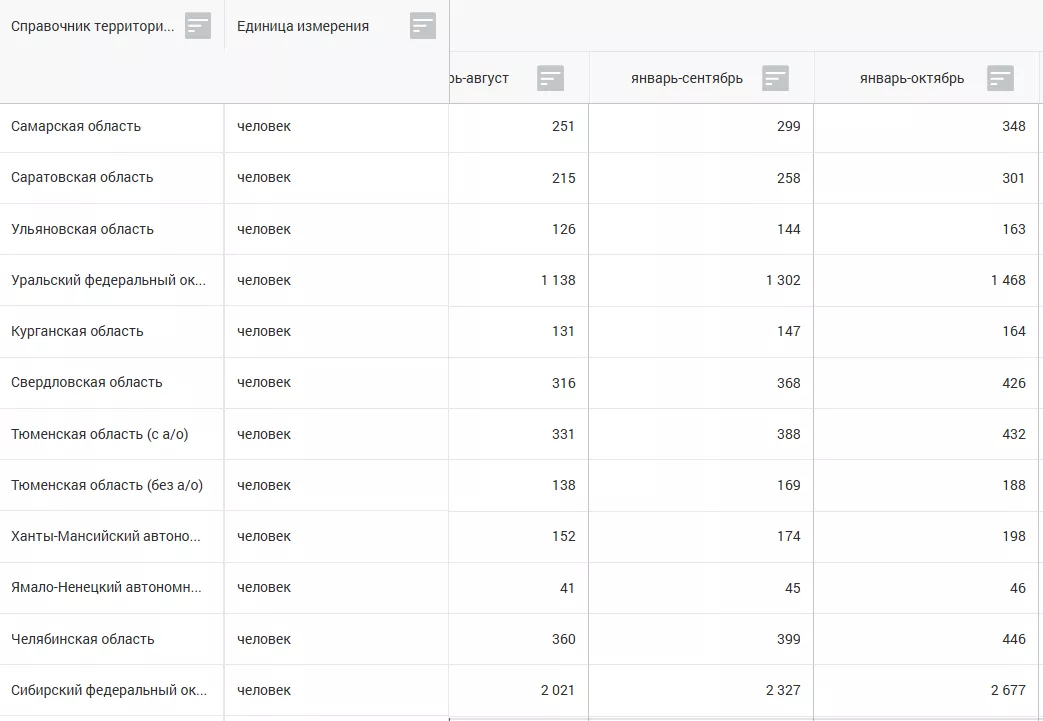Open filter icon for Справочник территорий column

point(198,26)
